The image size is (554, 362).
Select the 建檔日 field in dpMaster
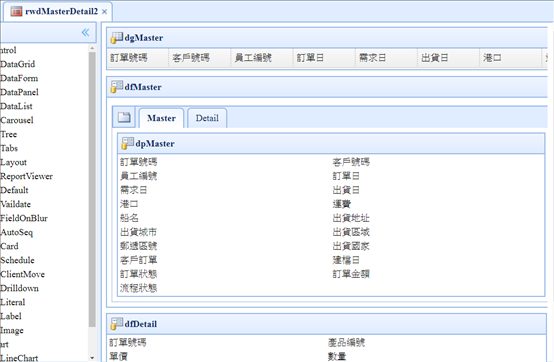coord(346,260)
